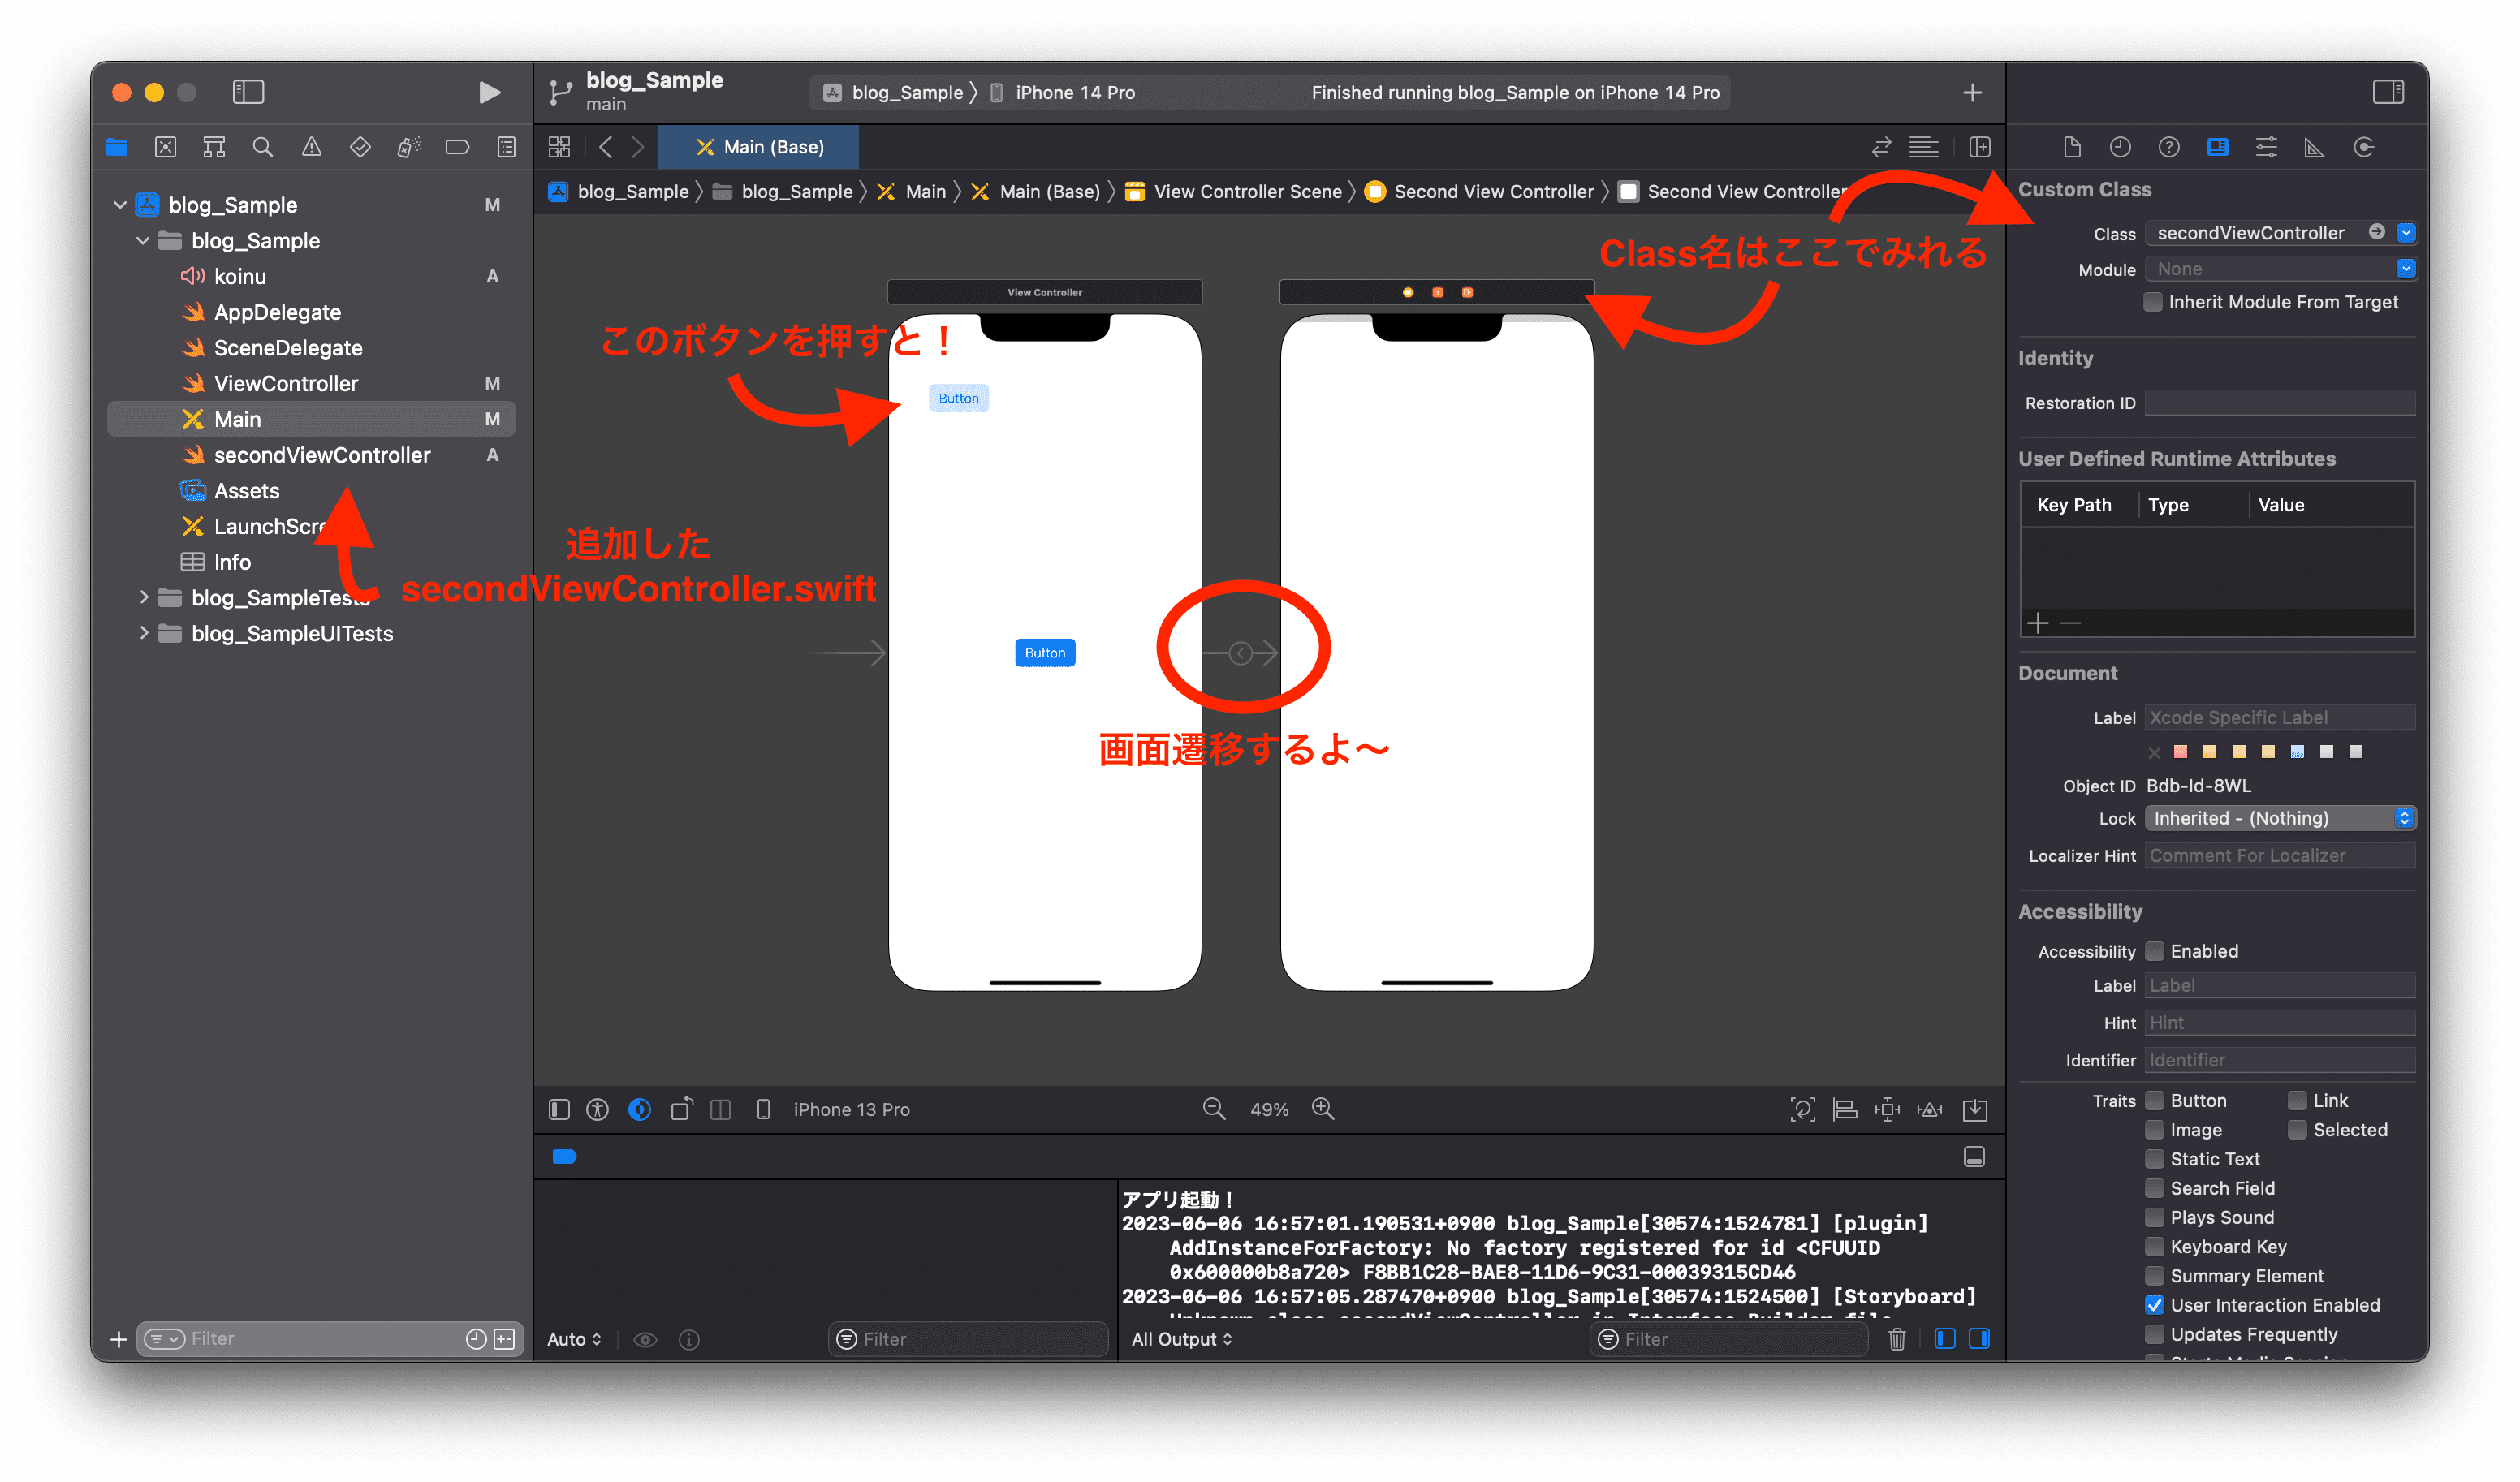Clear console with the trash icon

pos(1897,1339)
